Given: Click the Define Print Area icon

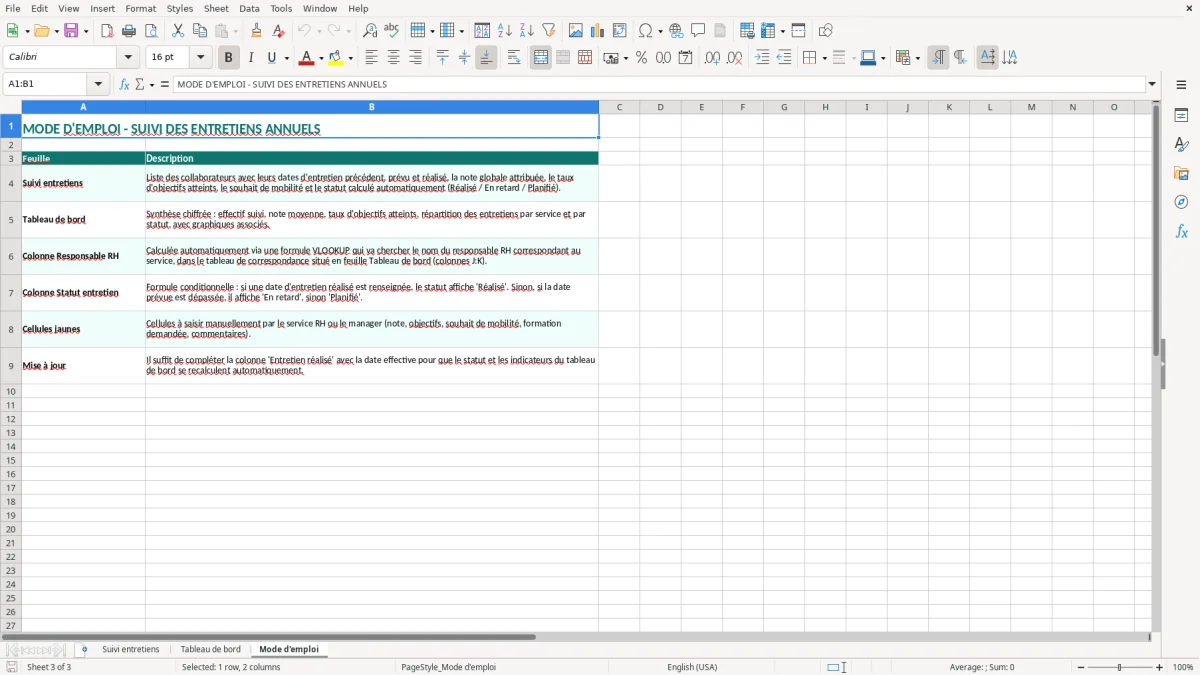Looking at the screenshot, I should (747, 31).
